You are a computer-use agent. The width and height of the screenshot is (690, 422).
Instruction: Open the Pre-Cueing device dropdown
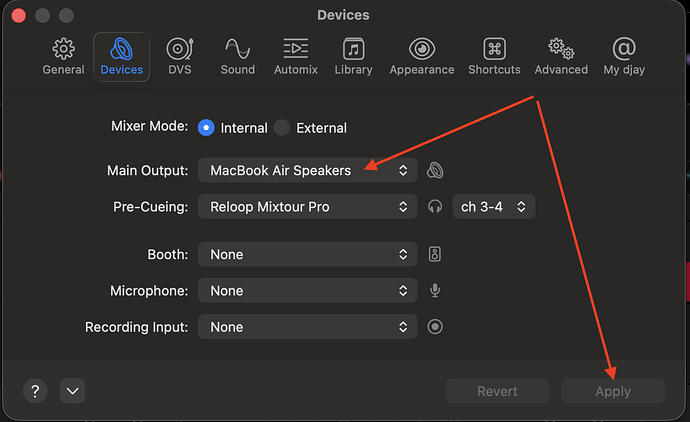click(308, 206)
